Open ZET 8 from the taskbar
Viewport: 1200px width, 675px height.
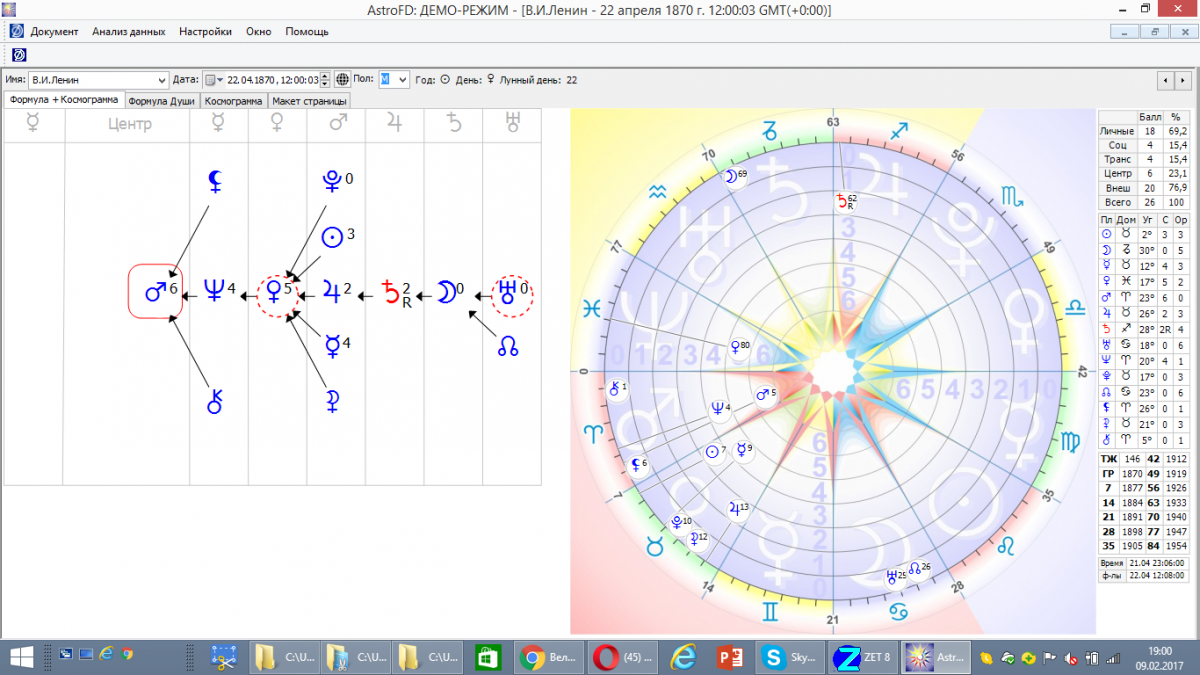[862, 657]
